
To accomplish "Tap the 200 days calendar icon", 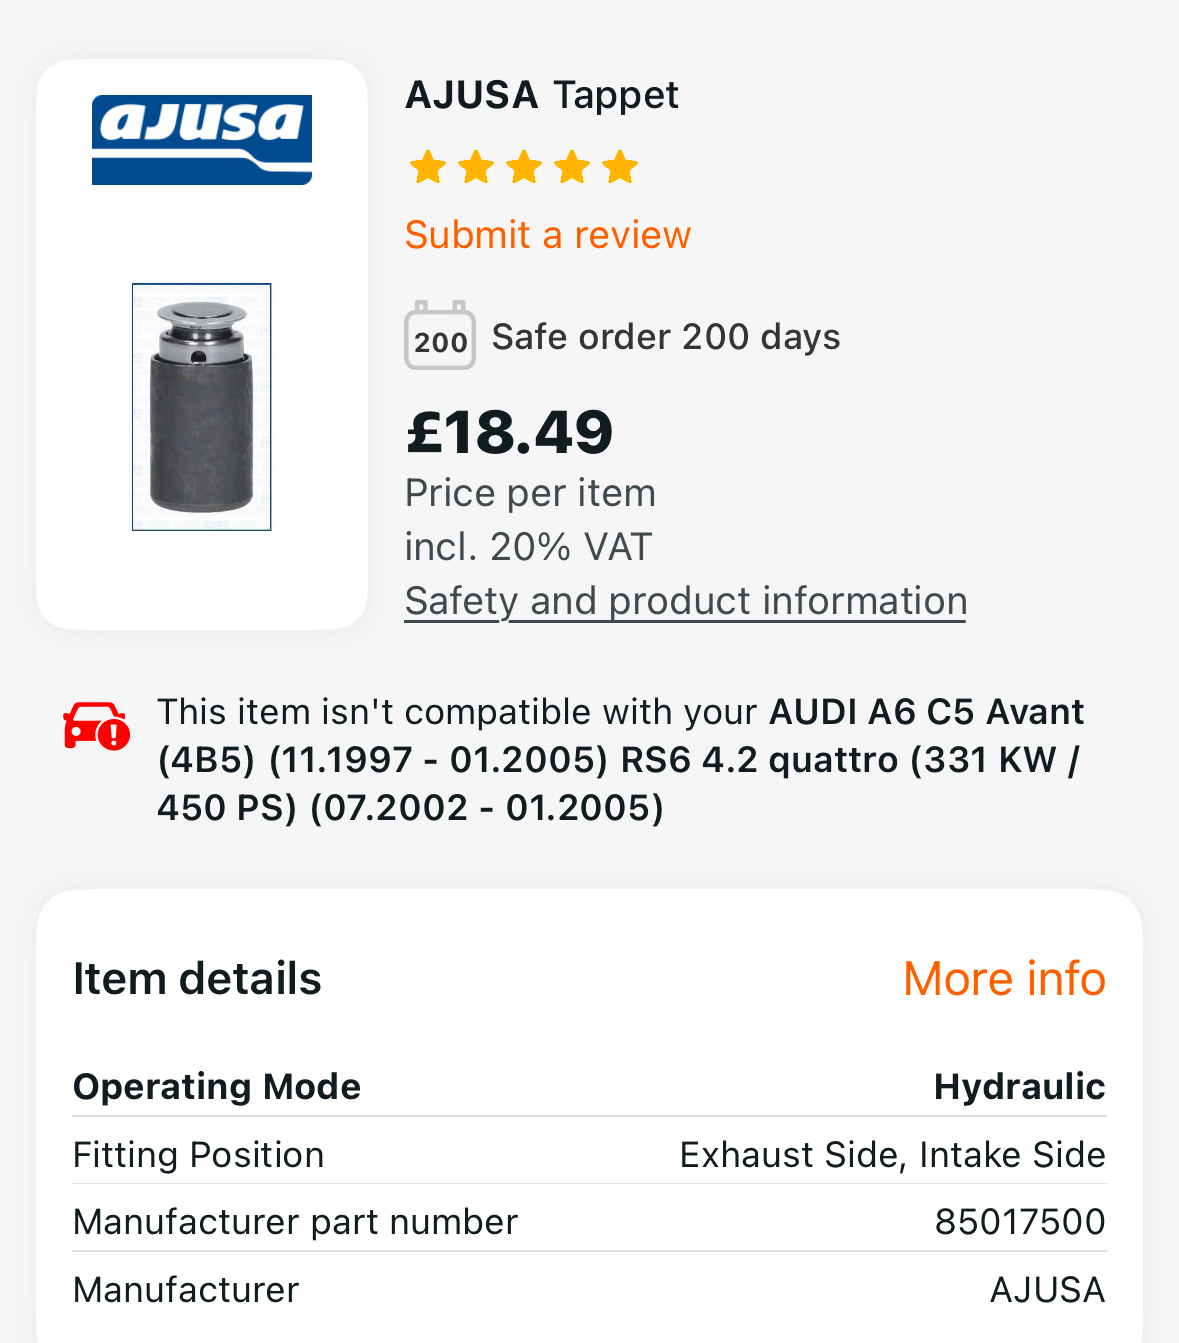I will pyautogui.click(x=439, y=337).
